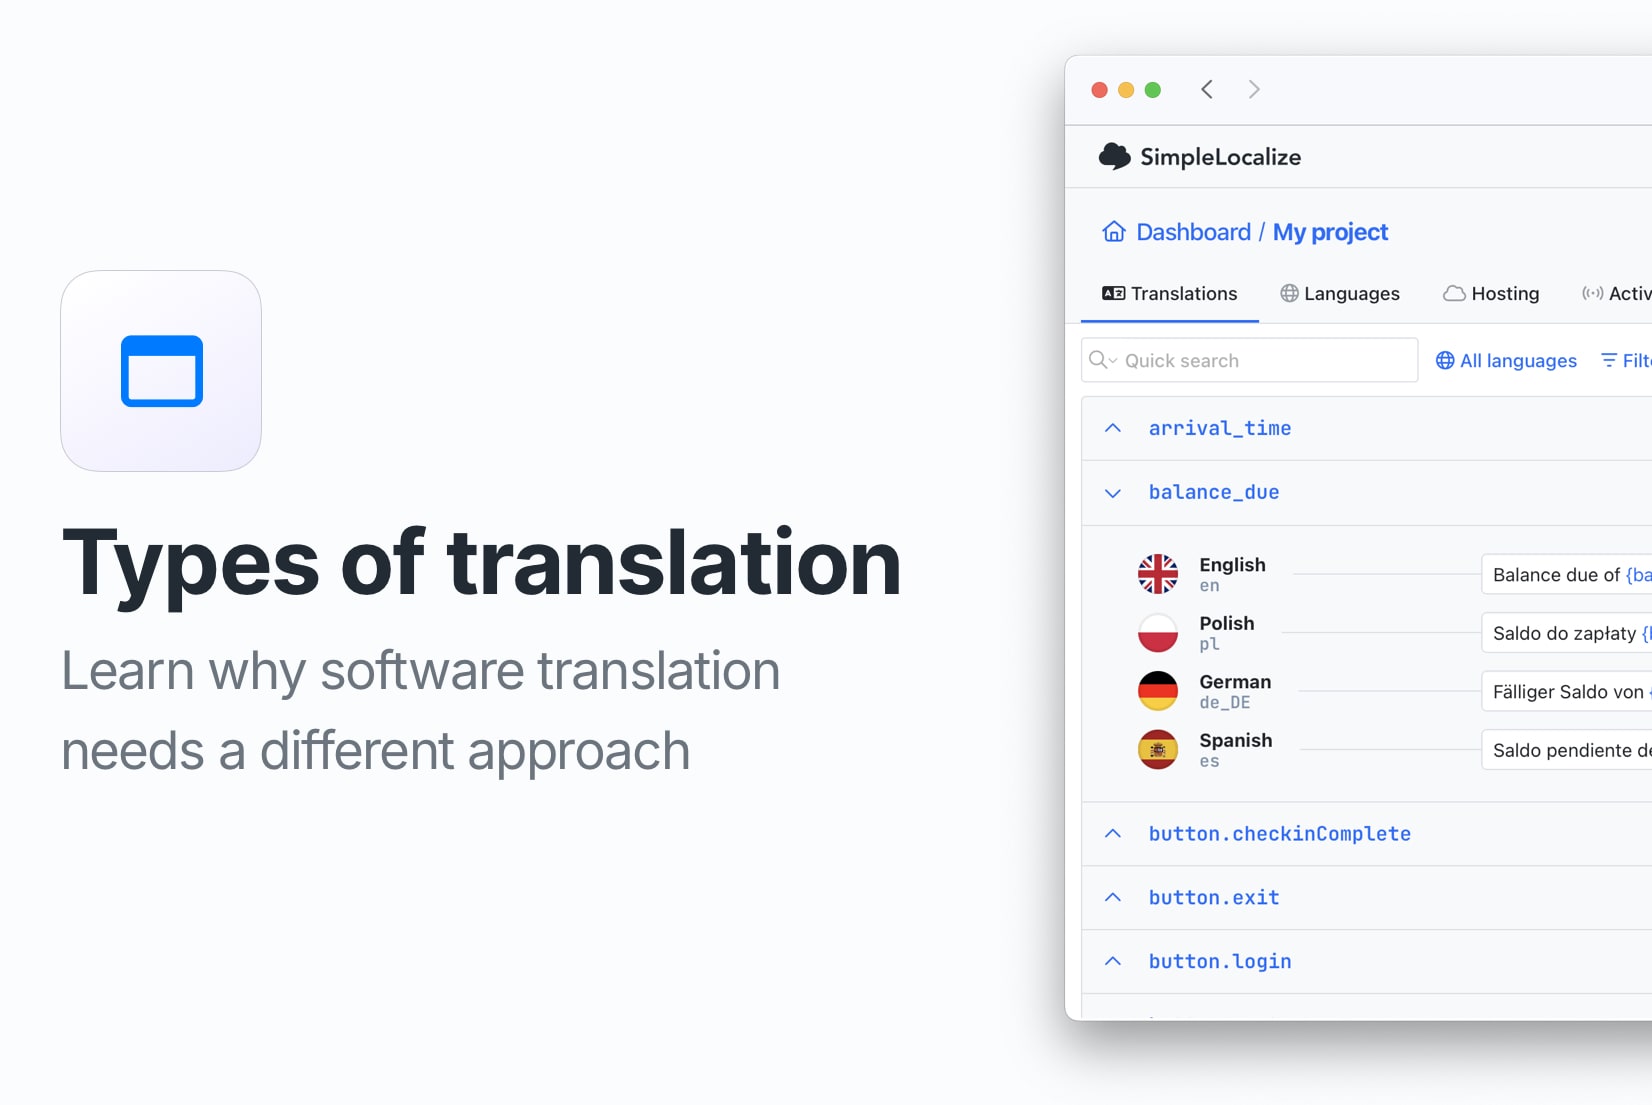The height and width of the screenshot is (1105, 1652).
Task: Expand the button.exit chevron
Action: pos(1113,897)
